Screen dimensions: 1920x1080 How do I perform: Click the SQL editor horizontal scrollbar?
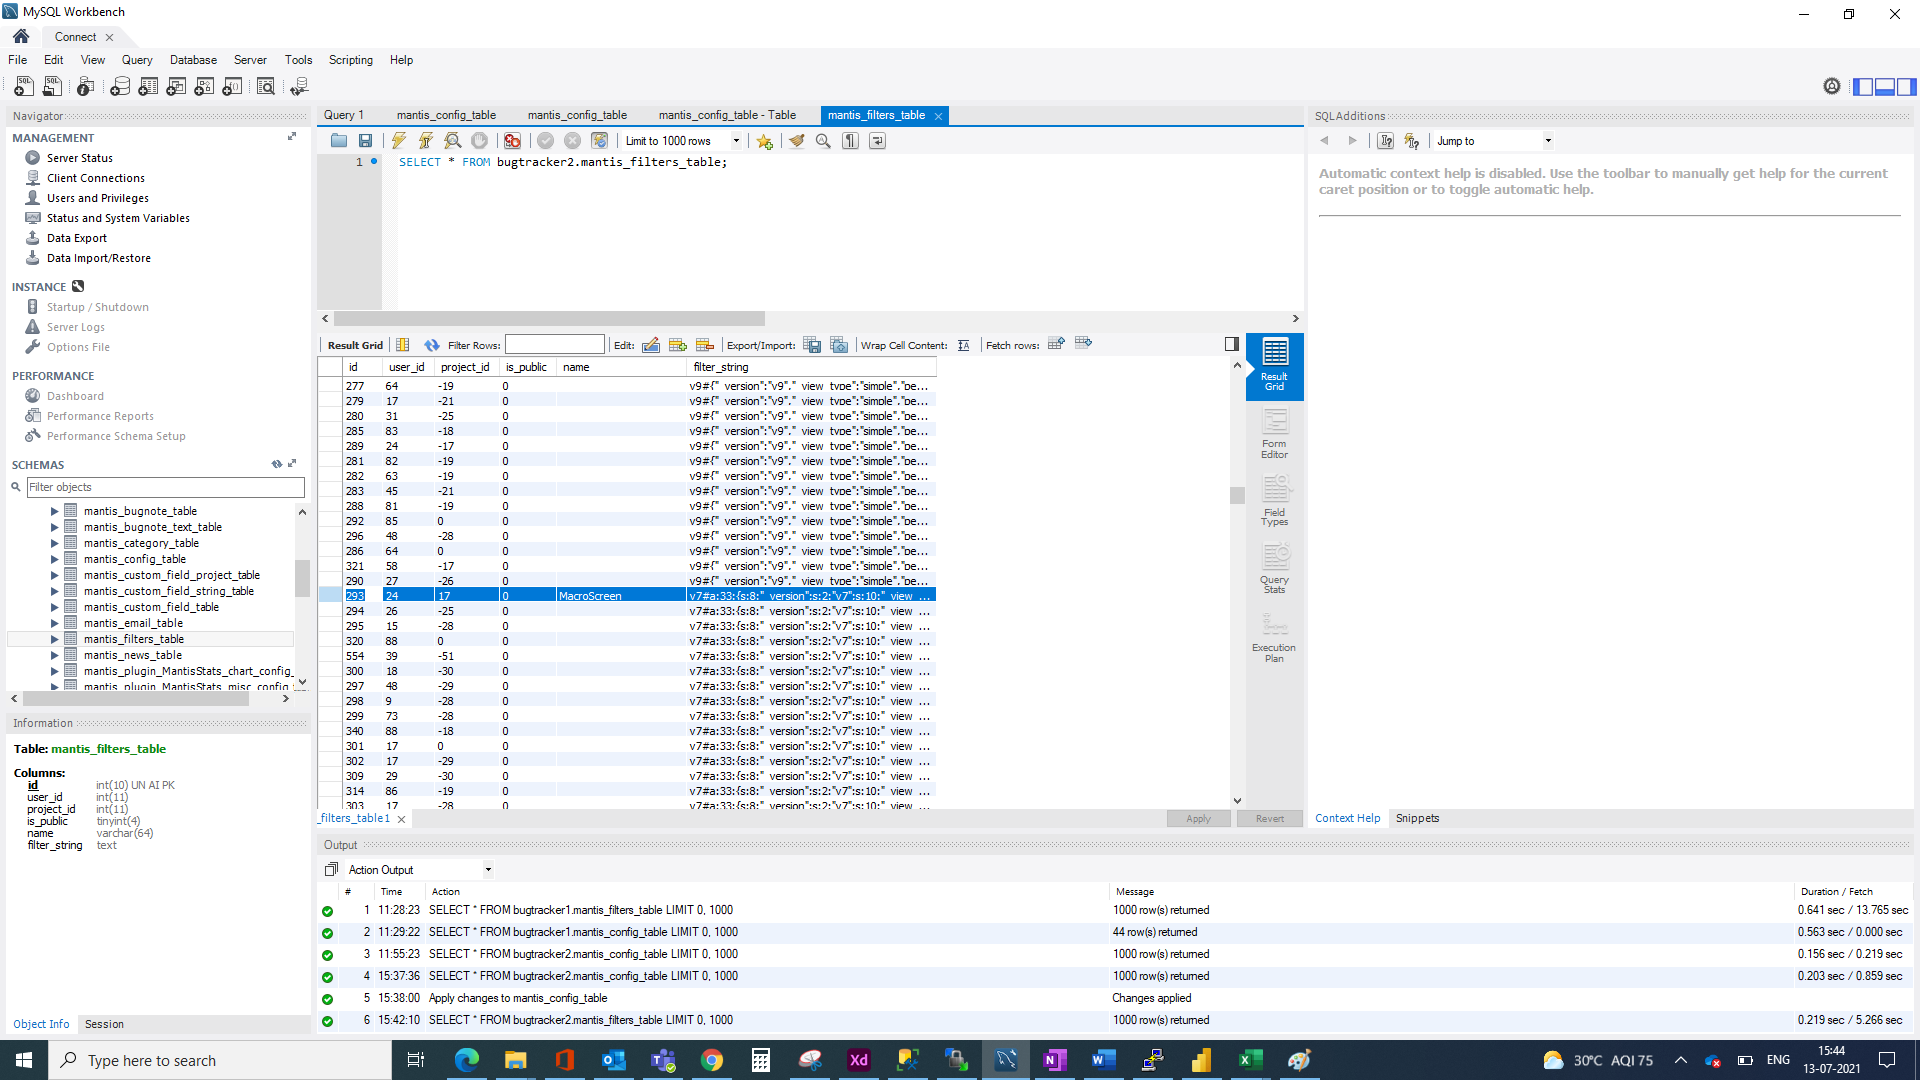(550, 319)
